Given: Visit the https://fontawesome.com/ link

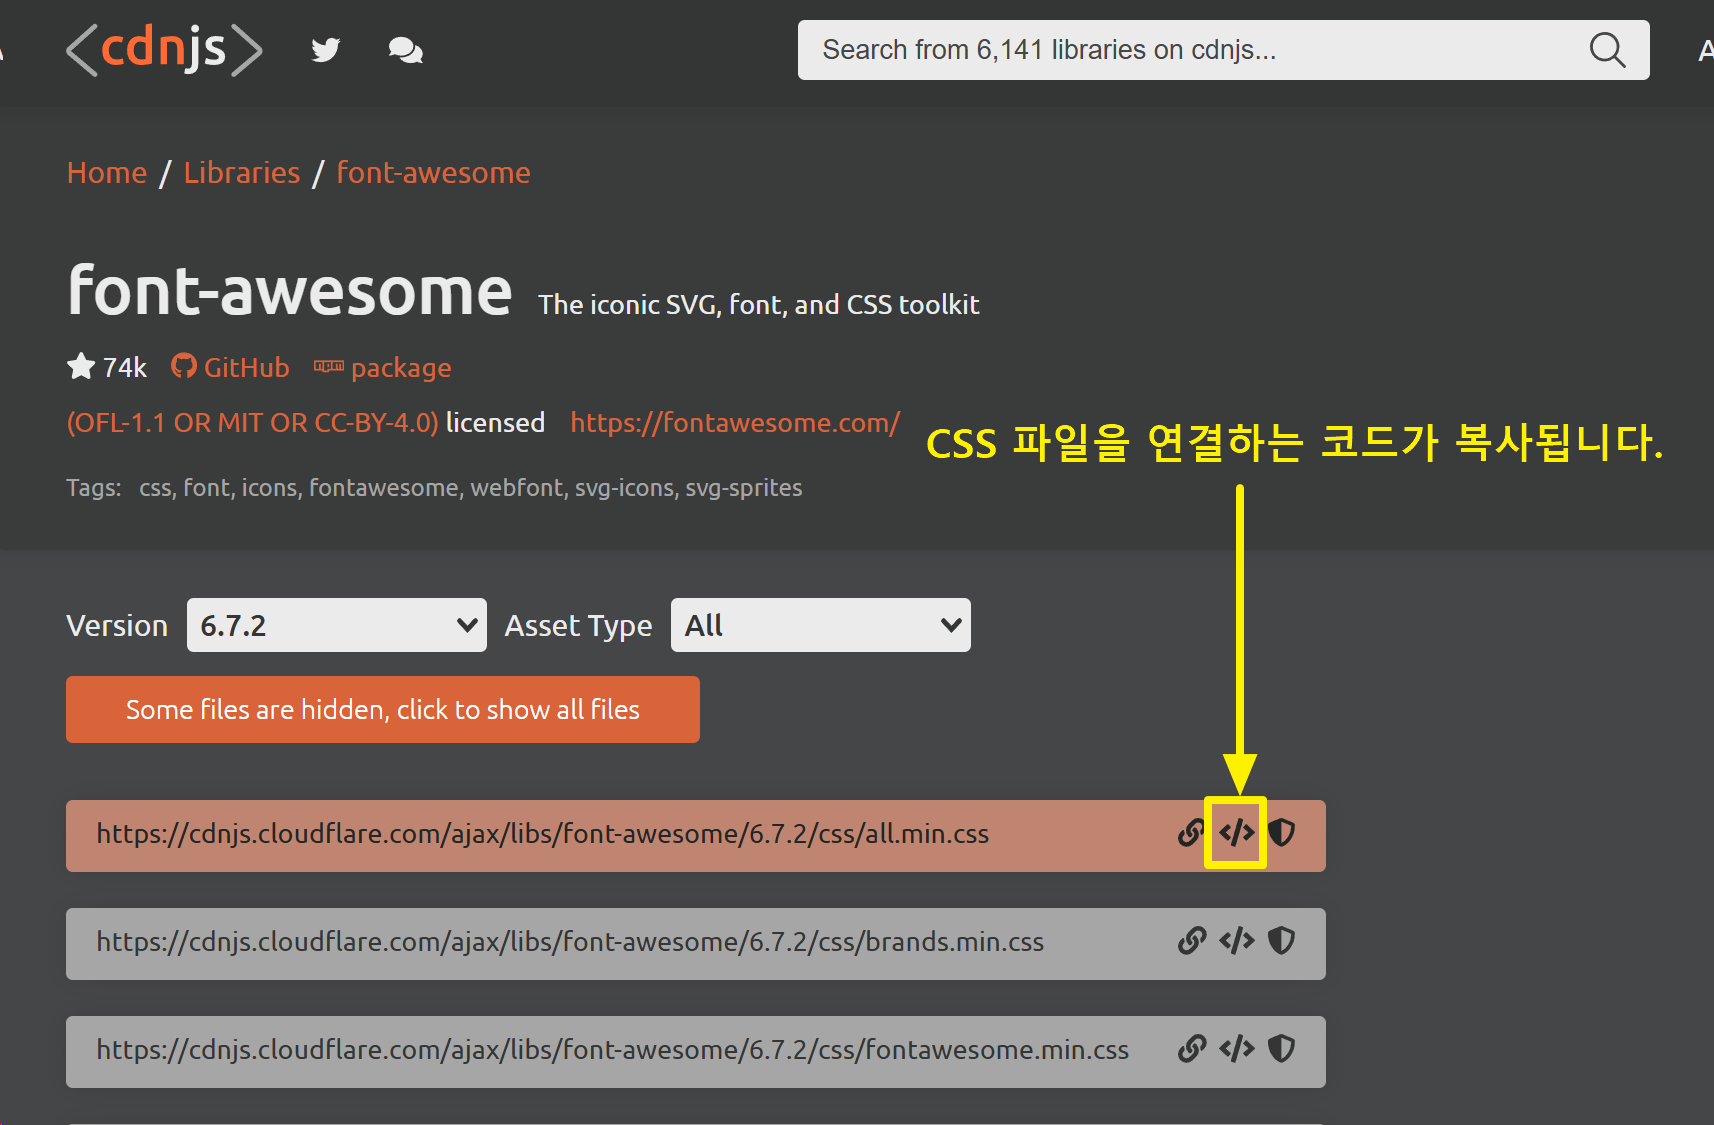Looking at the screenshot, I should click(735, 423).
